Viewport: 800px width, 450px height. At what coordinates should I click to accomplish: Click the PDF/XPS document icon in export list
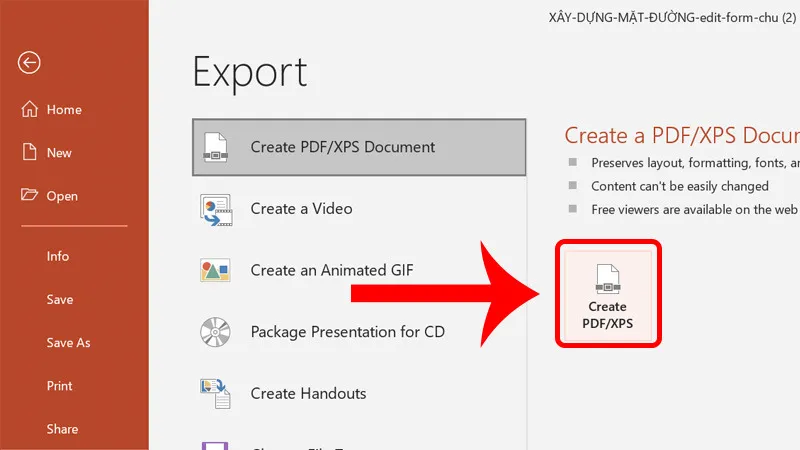click(x=216, y=147)
